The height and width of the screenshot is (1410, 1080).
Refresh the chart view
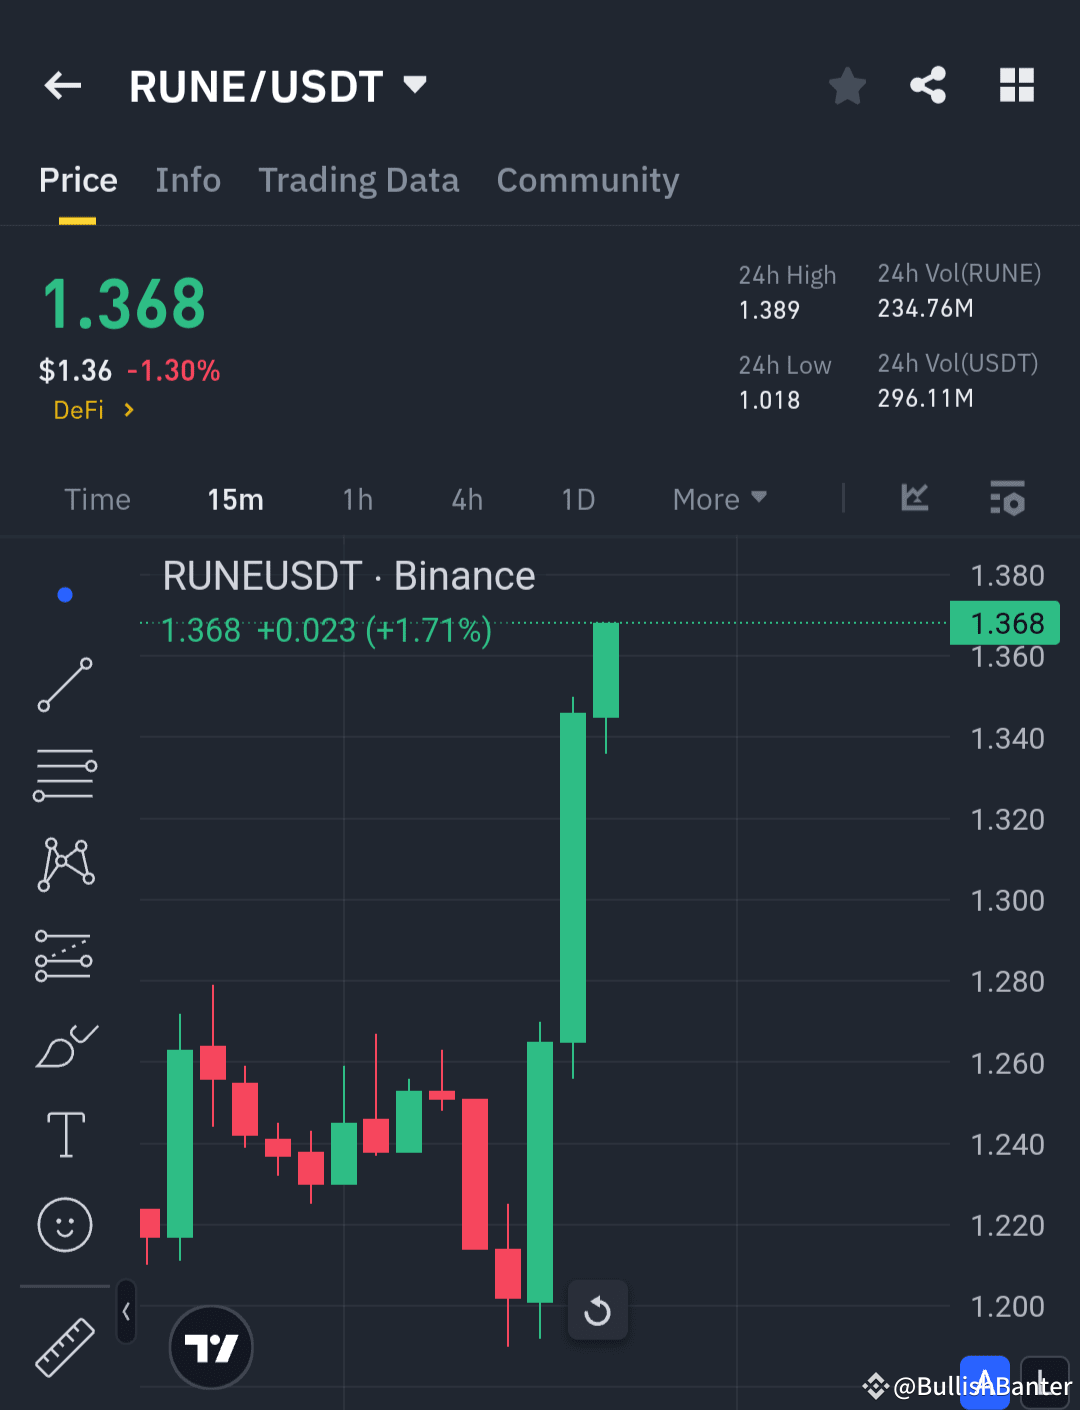597,1310
